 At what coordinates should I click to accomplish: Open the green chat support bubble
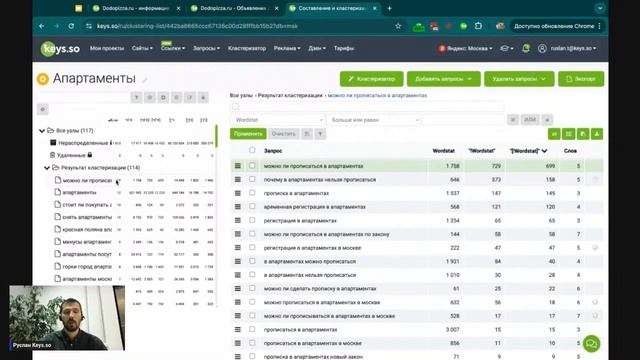click(x=591, y=344)
